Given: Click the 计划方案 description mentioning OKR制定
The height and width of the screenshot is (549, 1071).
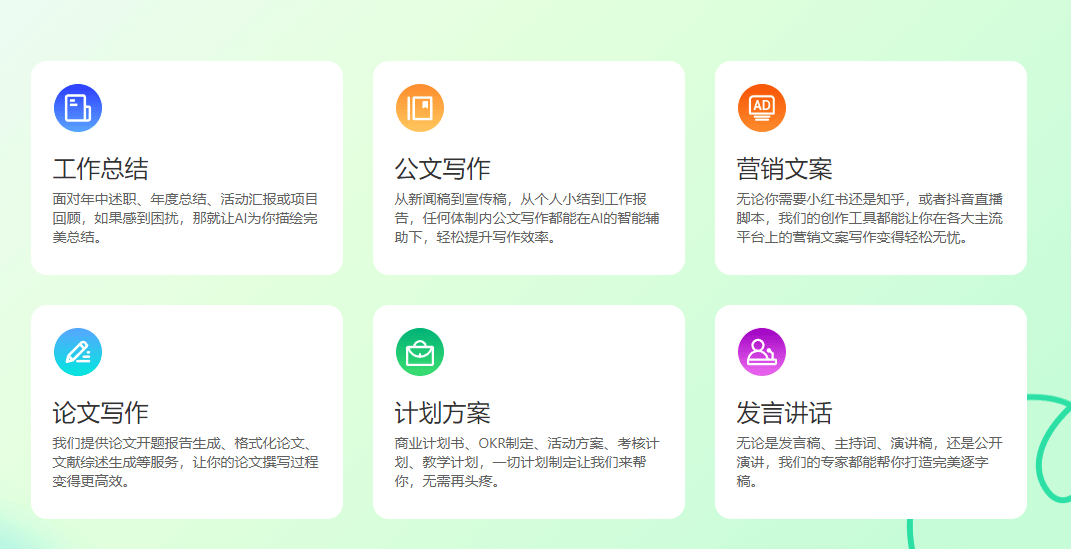Looking at the screenshot, I should 527,462.
